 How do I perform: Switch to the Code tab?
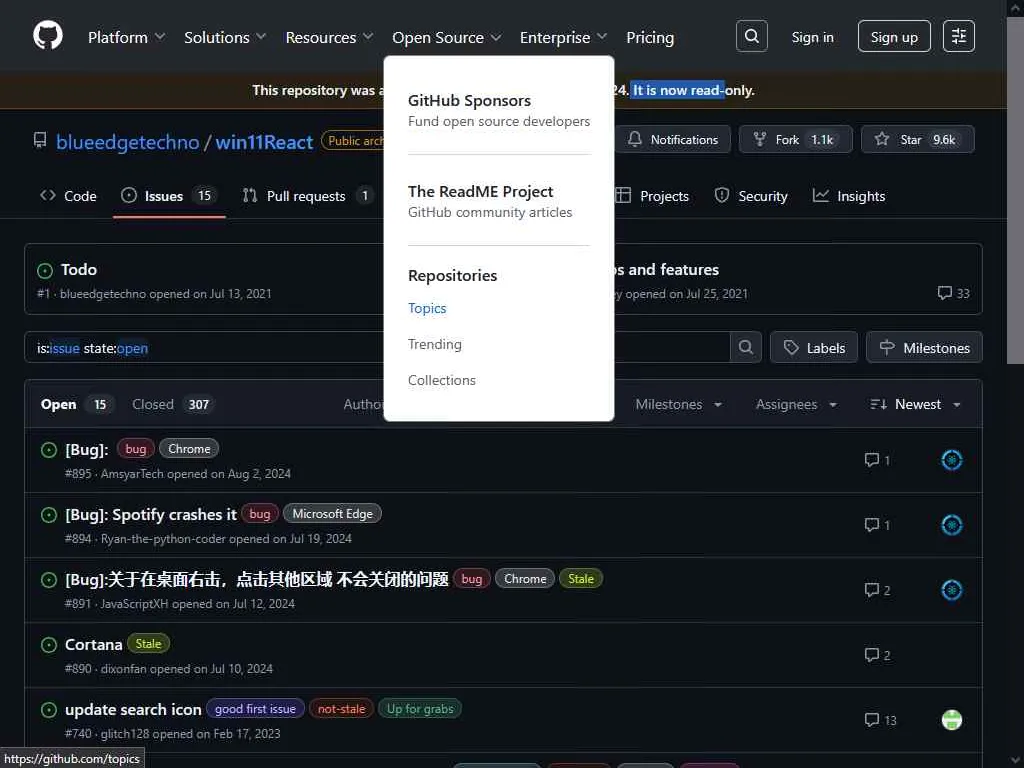coord(68,196)
